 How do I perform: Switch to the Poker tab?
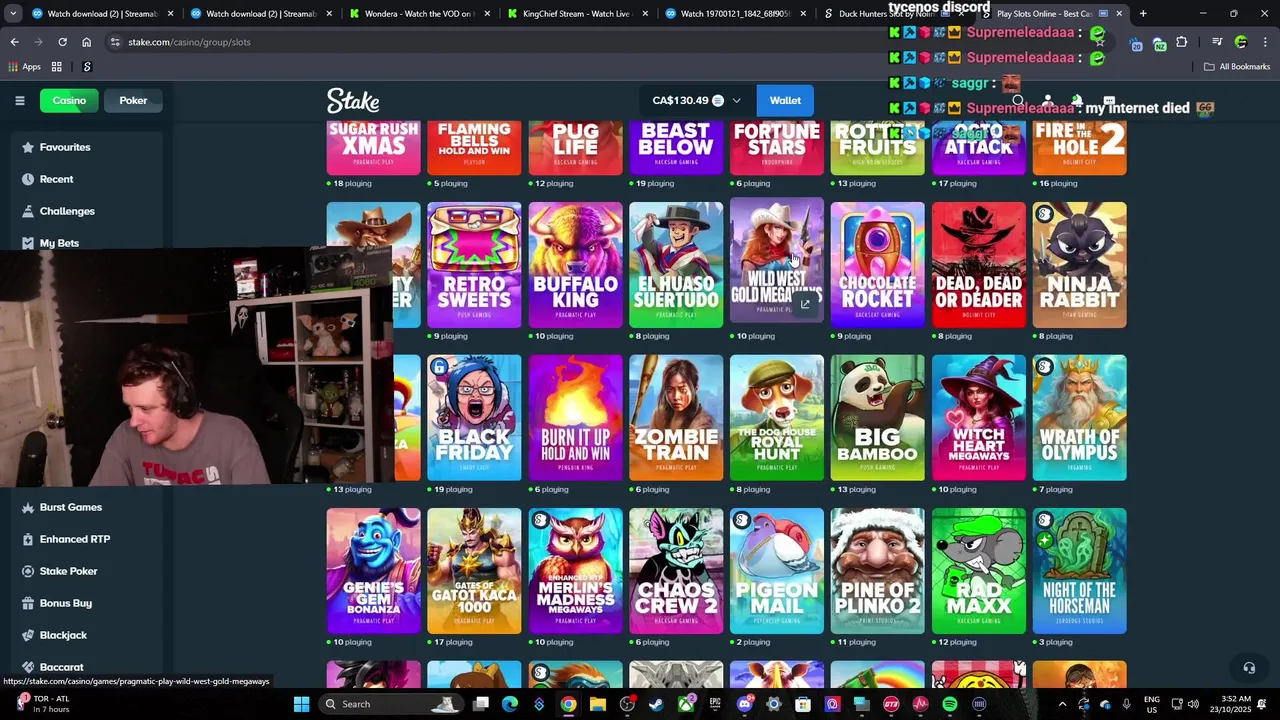(133, 100)
